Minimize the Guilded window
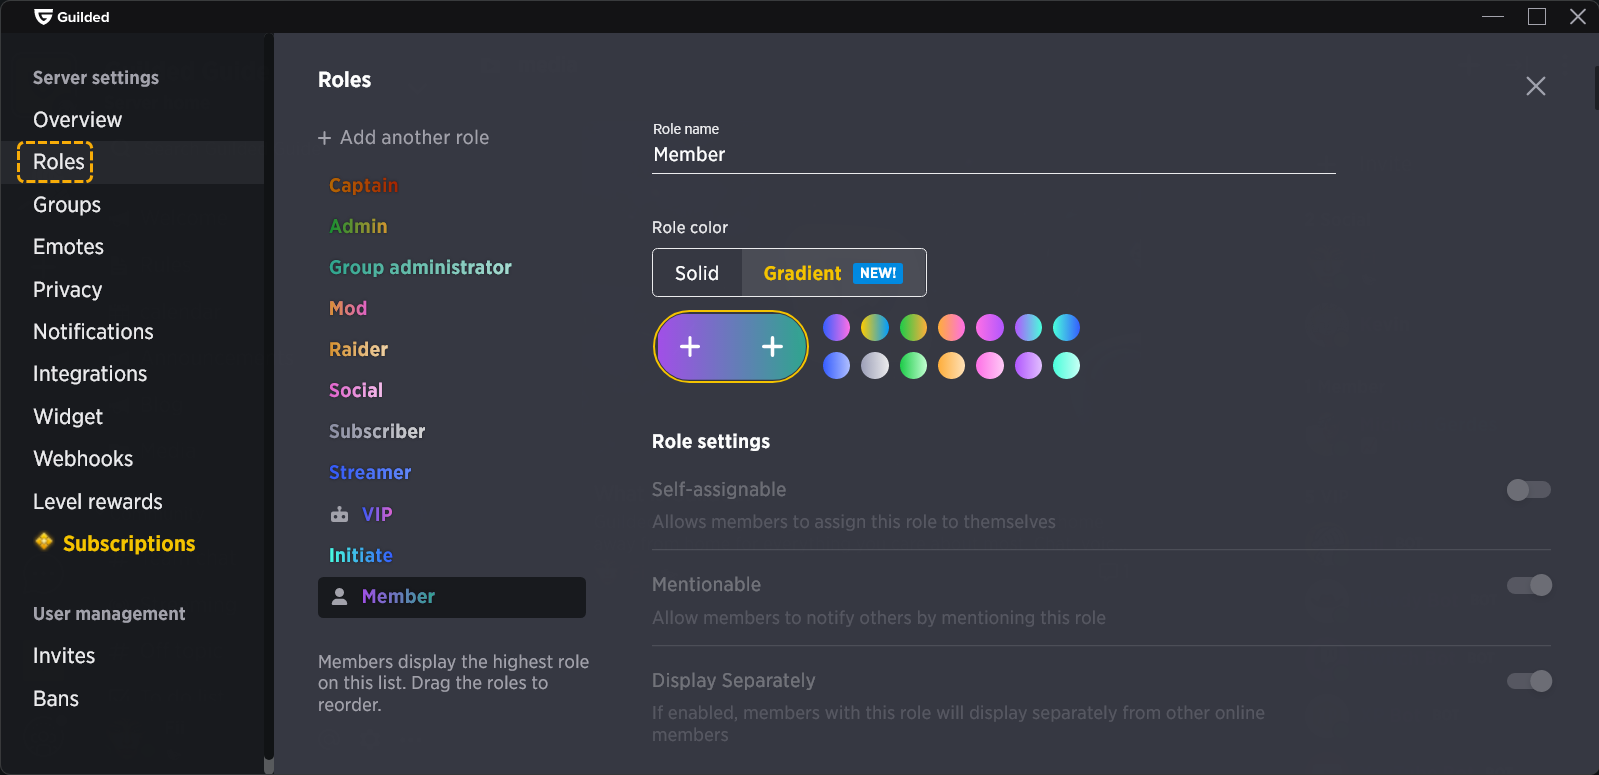 pyautogui.click(x=1493, y=16)
